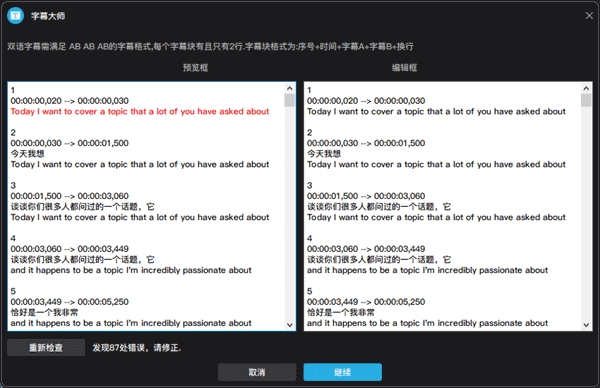The width and height of the screenshot is (600, 388).
Task: Close the 字幕大师 dialog window
Action: coord(589,16)
